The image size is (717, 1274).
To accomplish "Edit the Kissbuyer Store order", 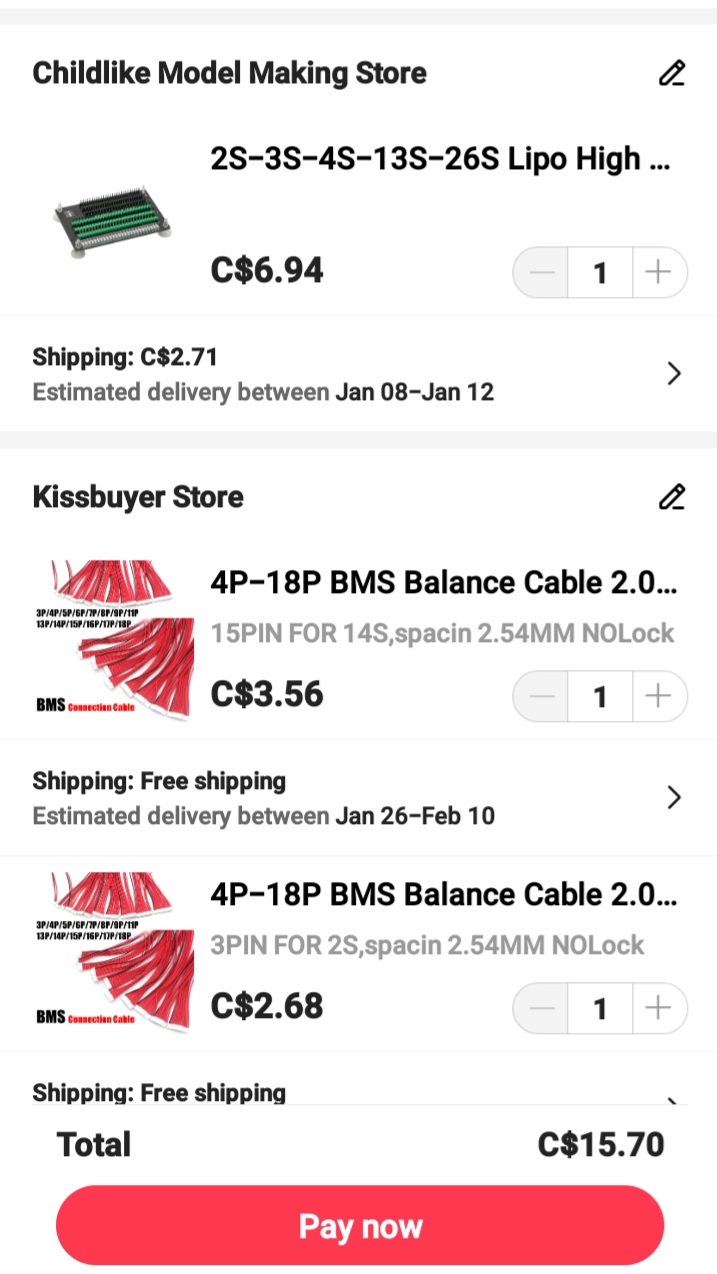I will (x=672, y=496).
